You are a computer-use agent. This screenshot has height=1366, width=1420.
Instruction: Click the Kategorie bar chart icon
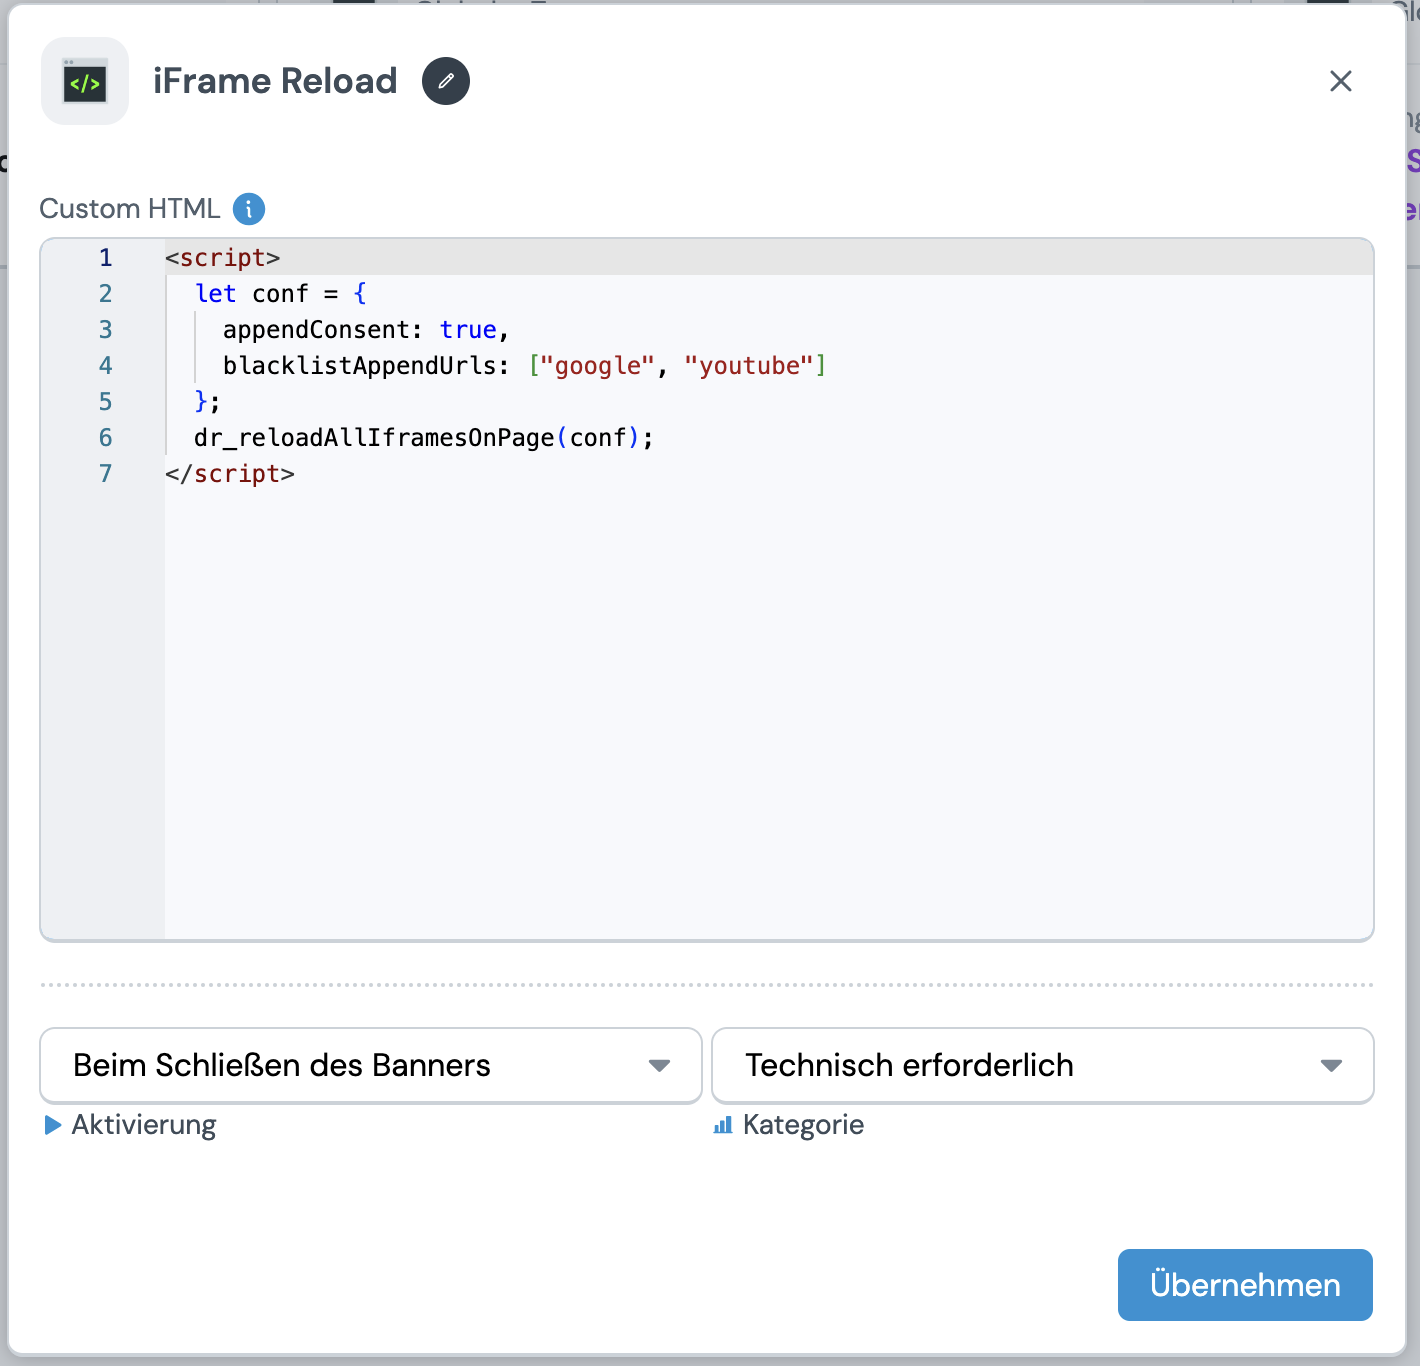coord(722,1125)
